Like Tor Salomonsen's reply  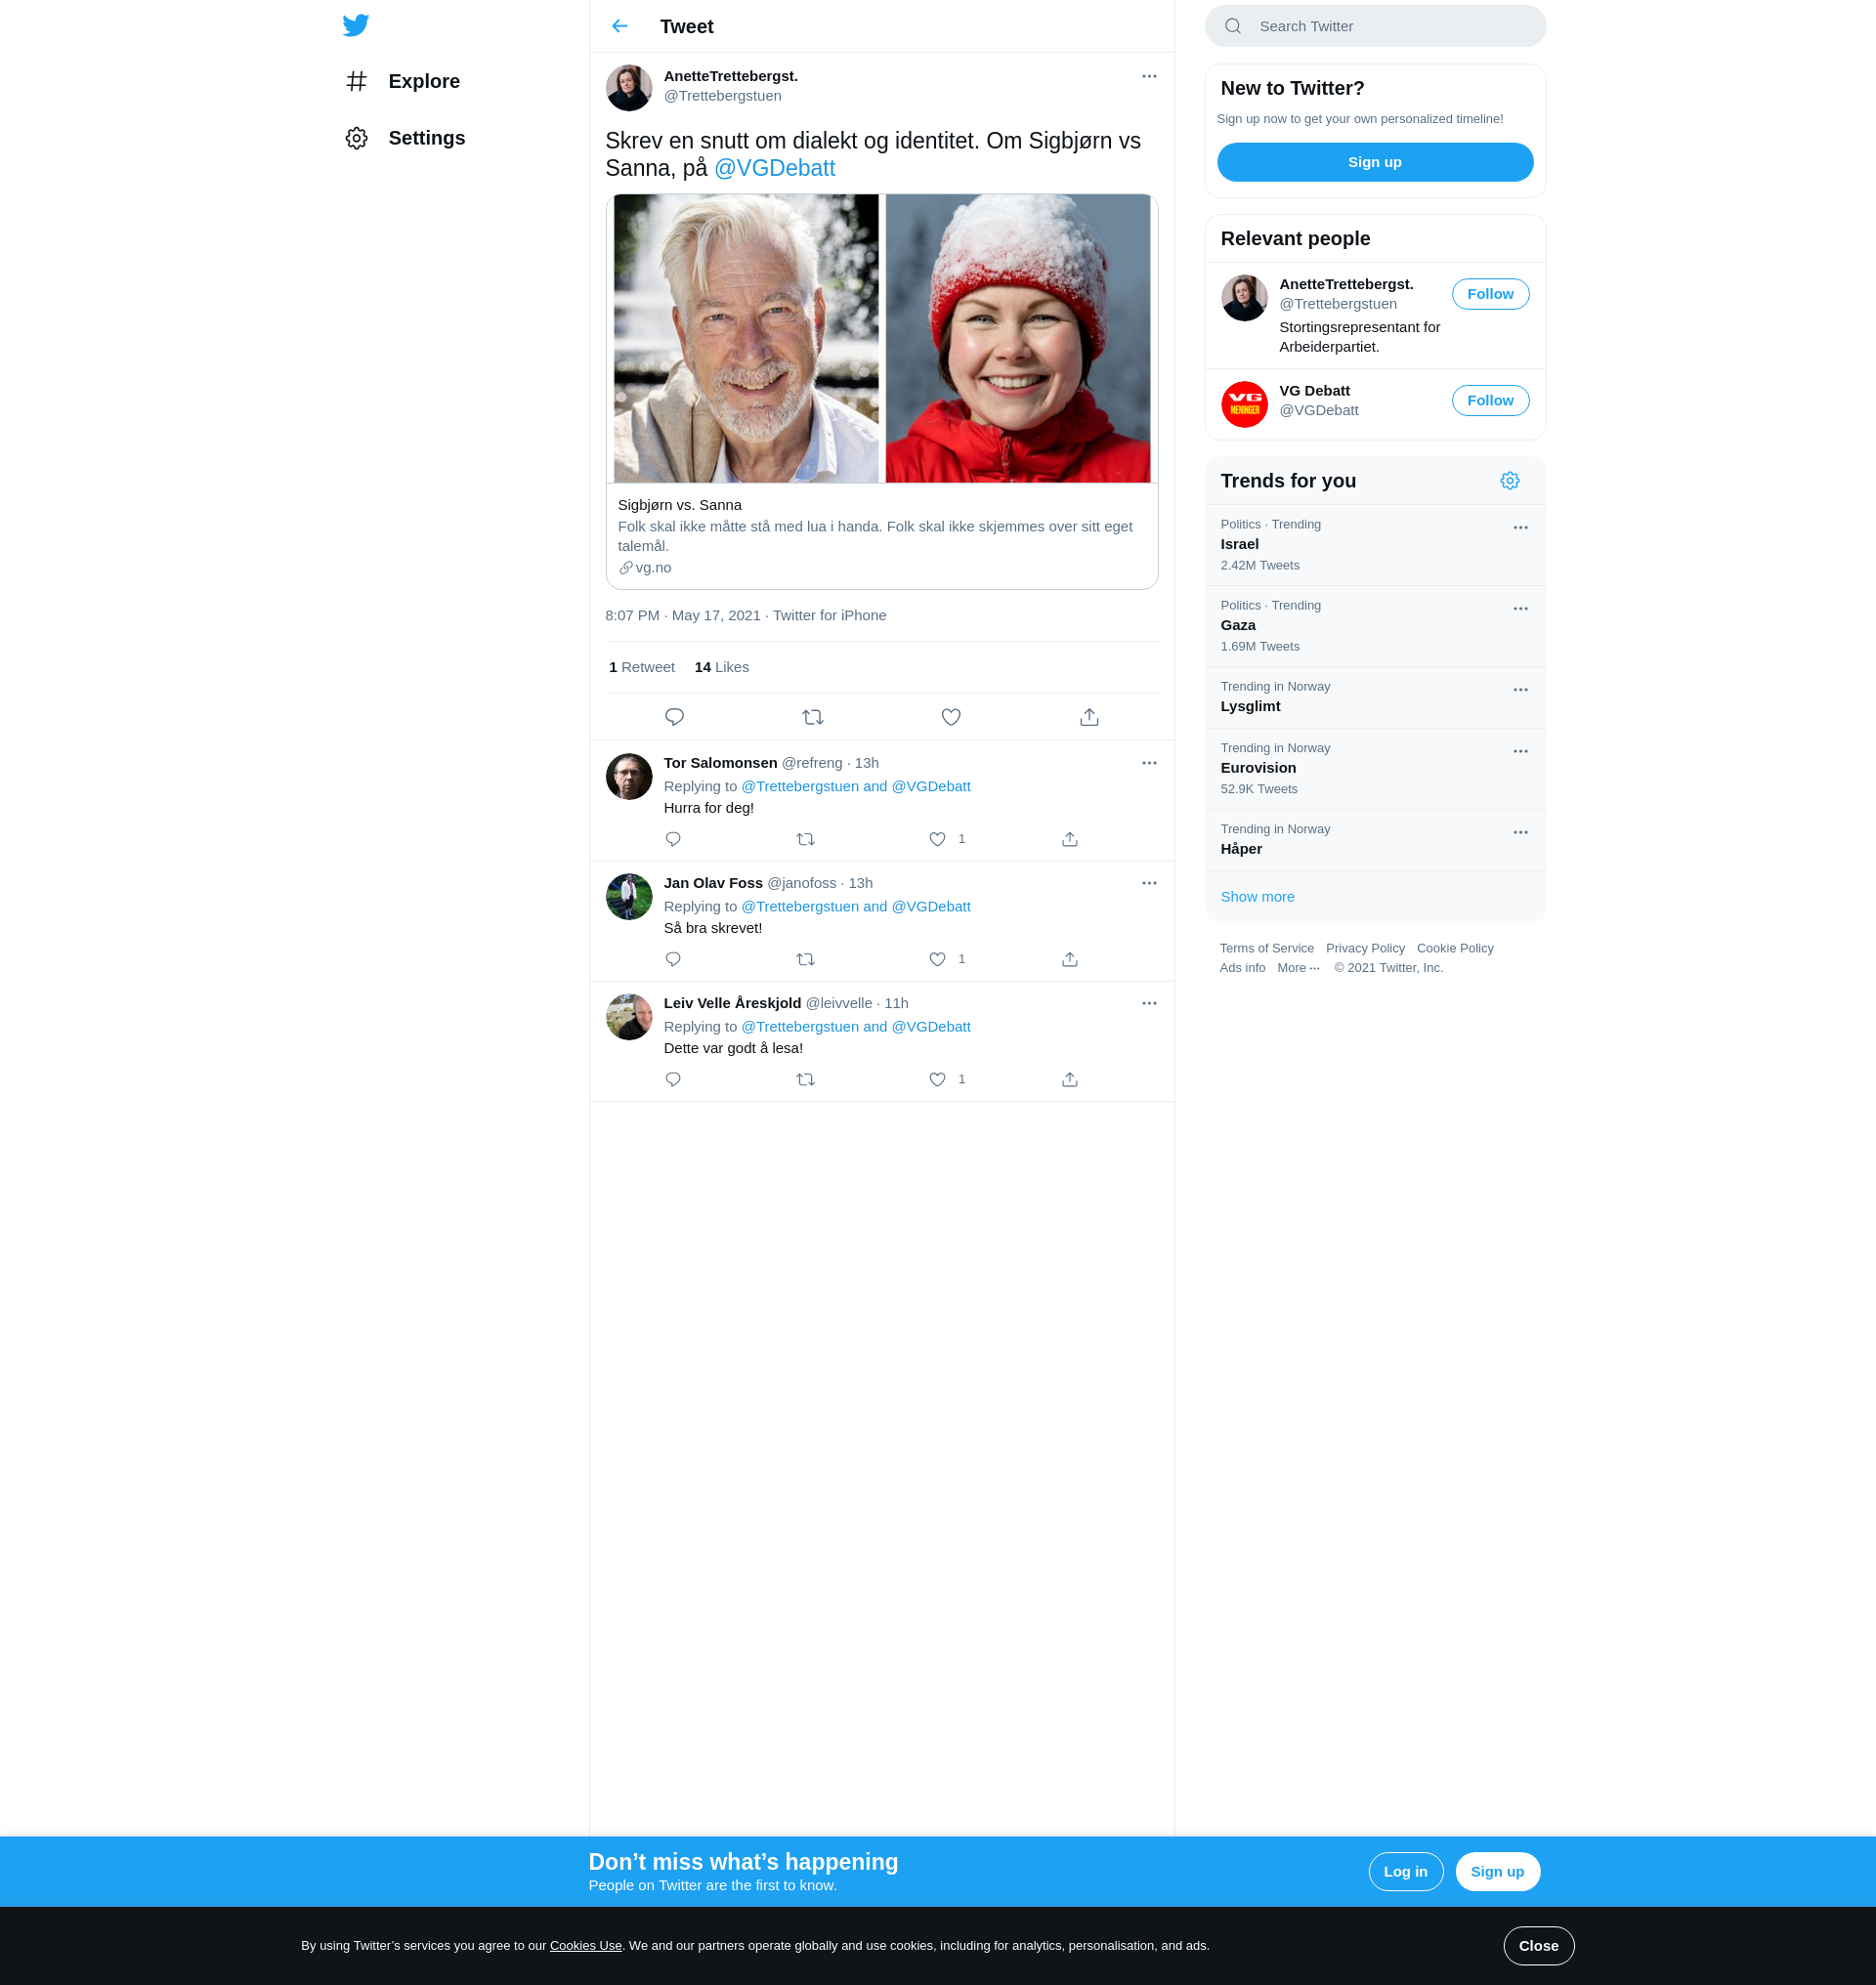point(937,839)
